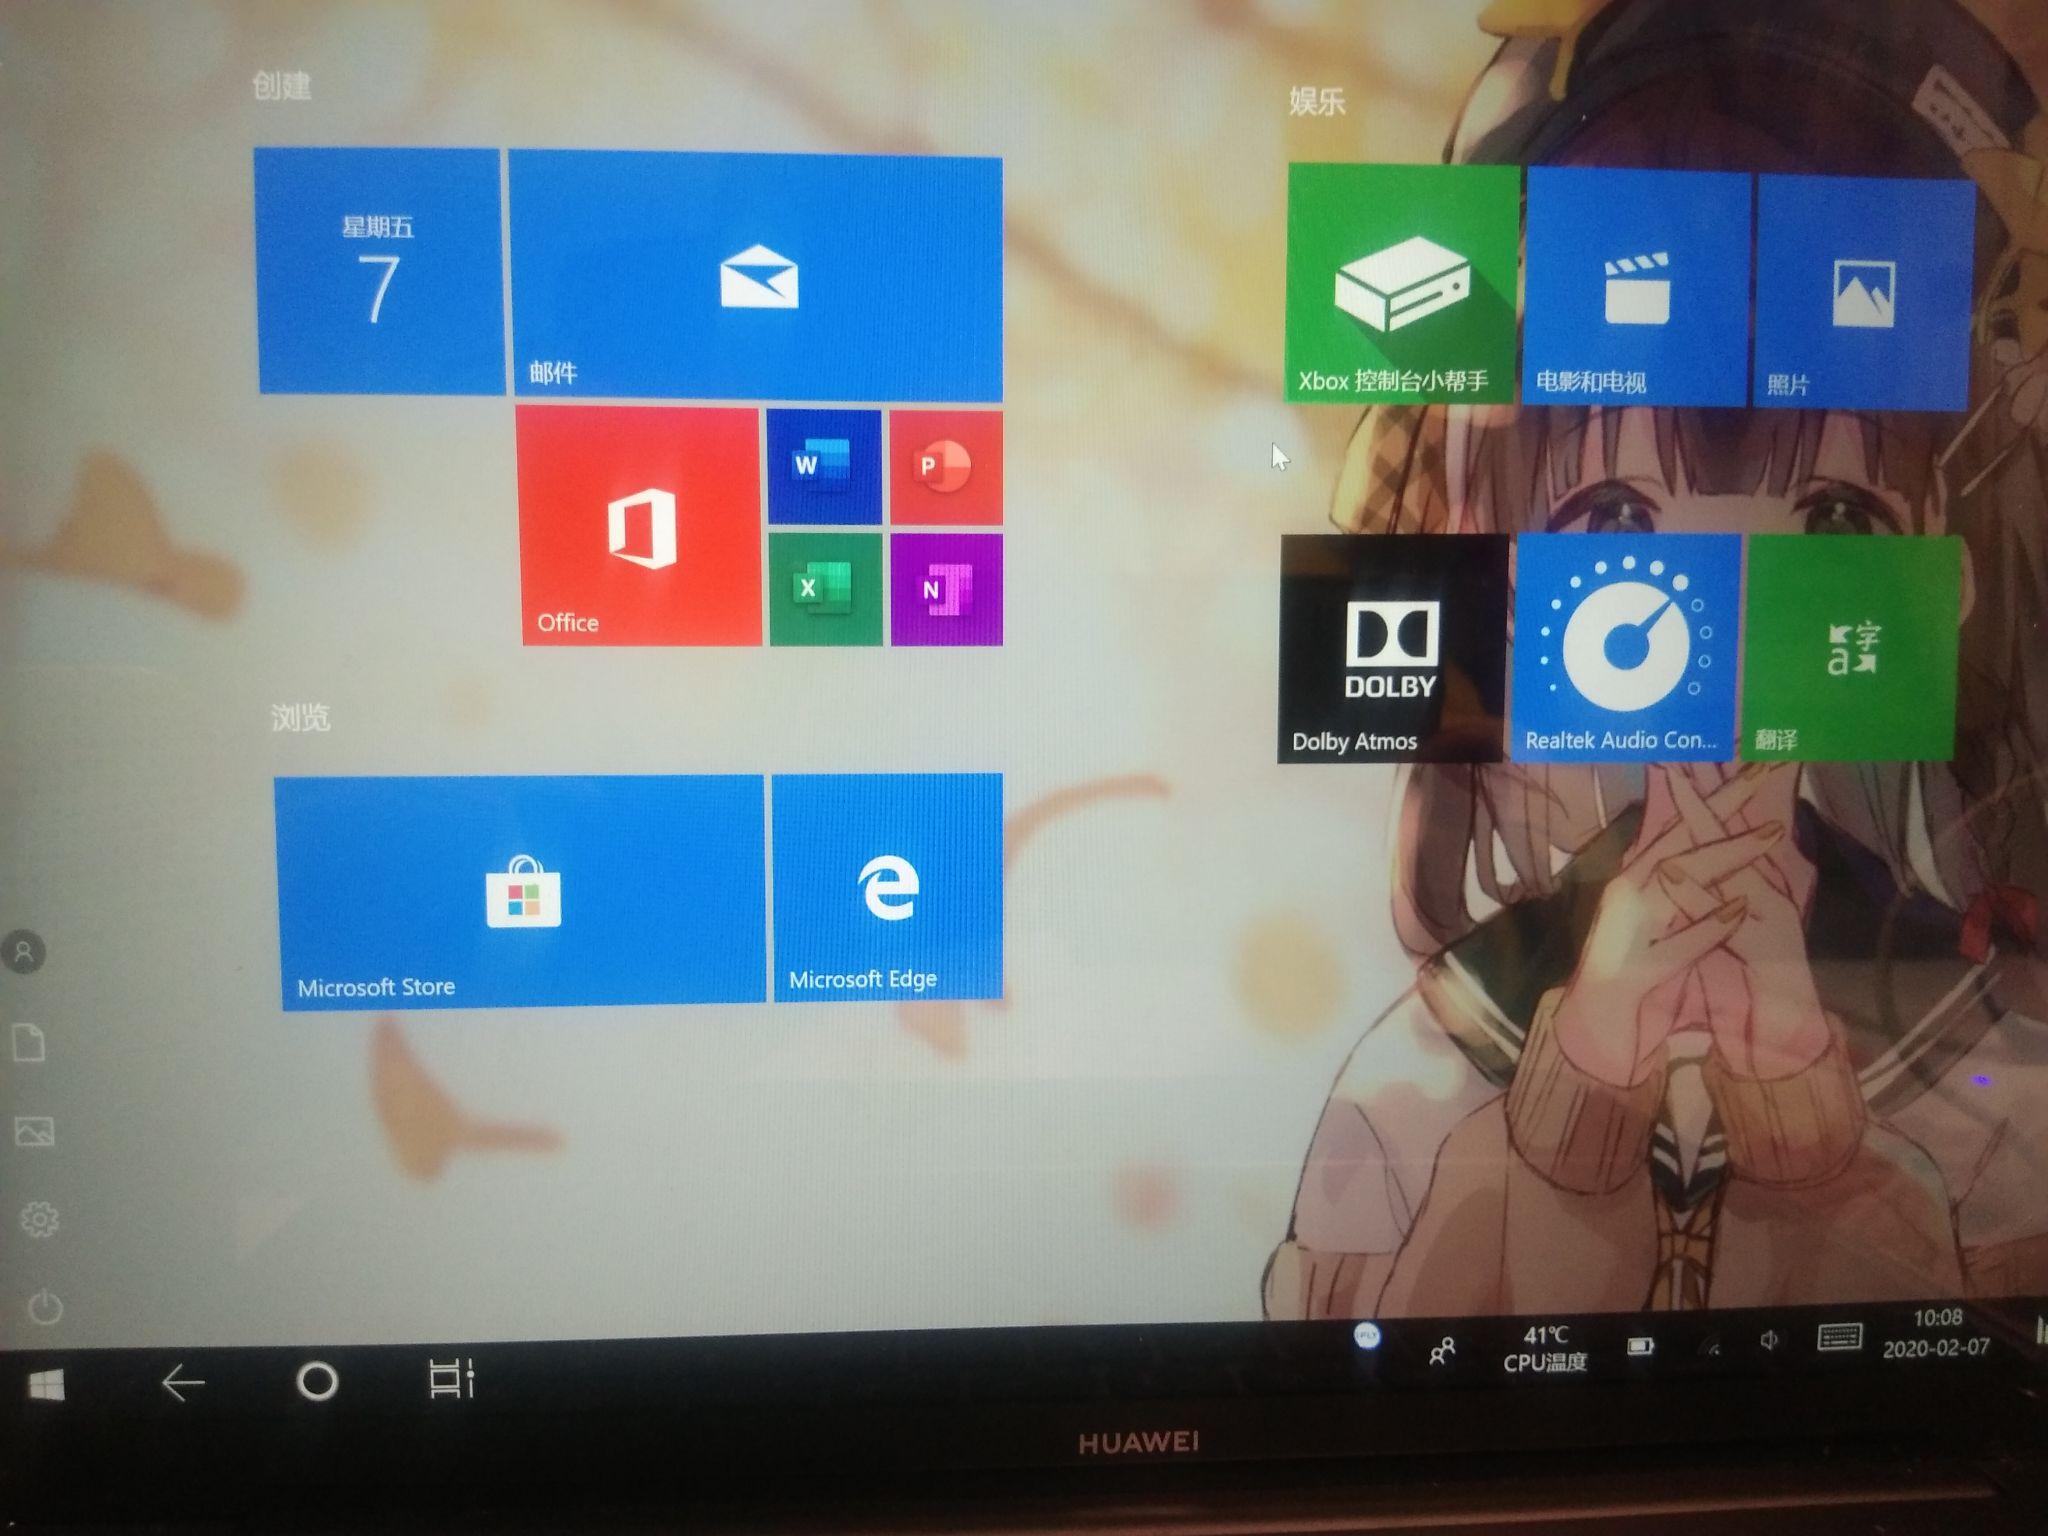This screenshot has width=2048, height=1536.
Task: Click the volume speaker tray icon
Action: [1768, 1341]
